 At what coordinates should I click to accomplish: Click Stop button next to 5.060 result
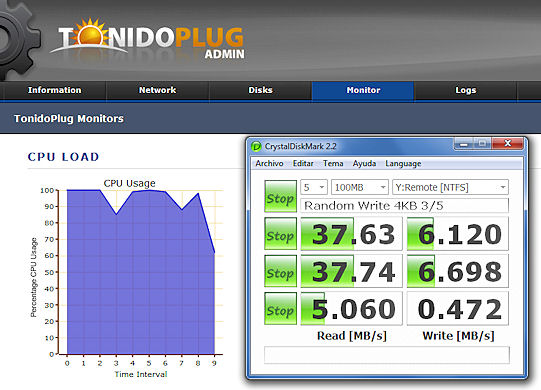[281, 309]
